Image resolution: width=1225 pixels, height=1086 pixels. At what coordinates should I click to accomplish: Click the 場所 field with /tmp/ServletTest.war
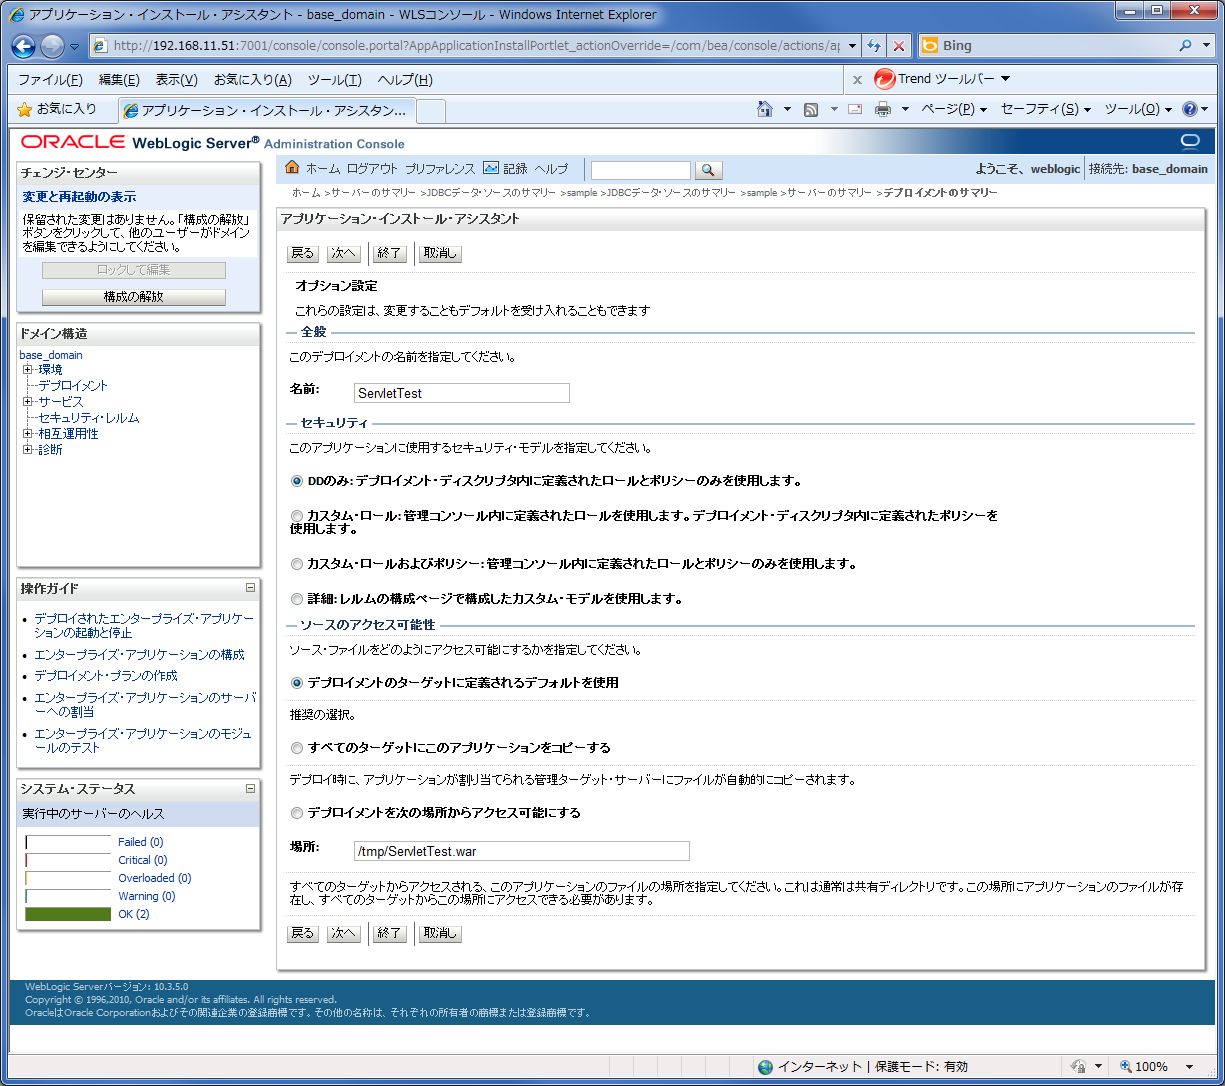pos(522,851)
